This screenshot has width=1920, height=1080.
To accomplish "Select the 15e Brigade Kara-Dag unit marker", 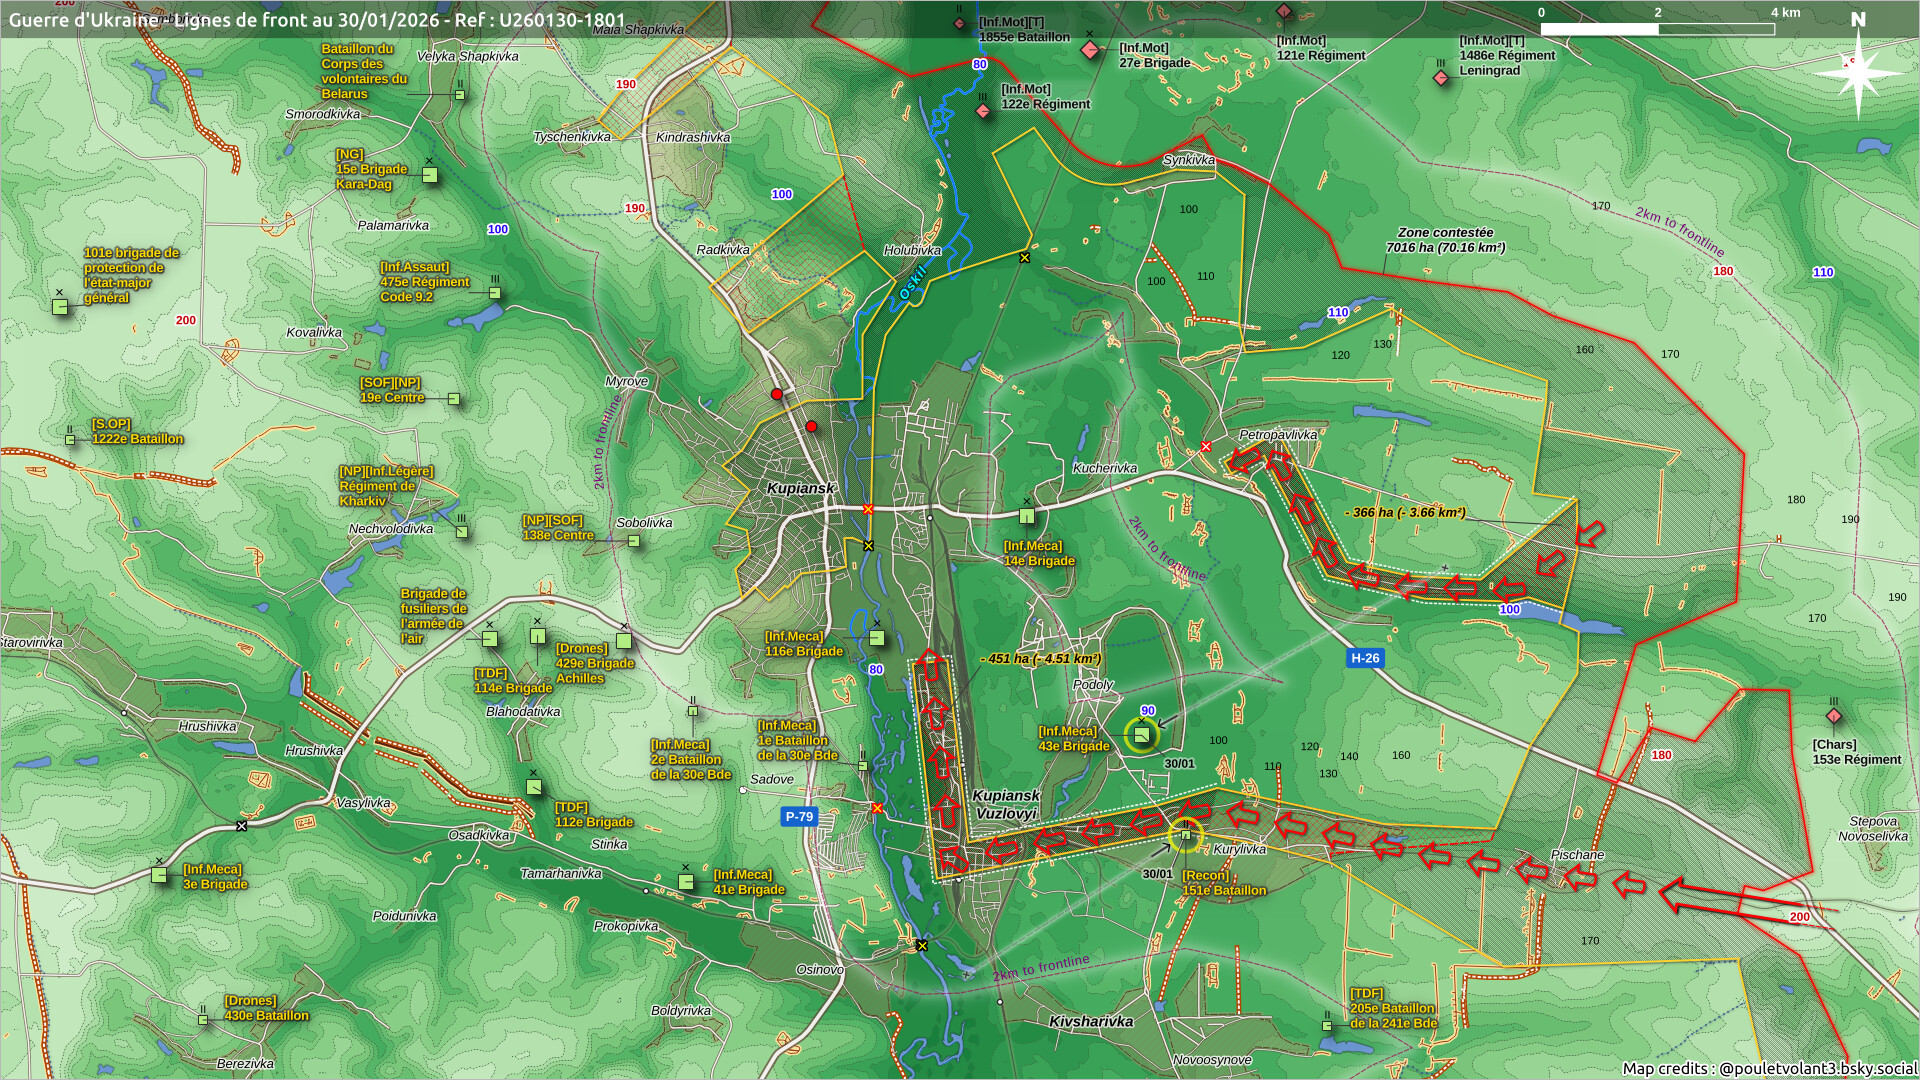I will tap(430, 175).
